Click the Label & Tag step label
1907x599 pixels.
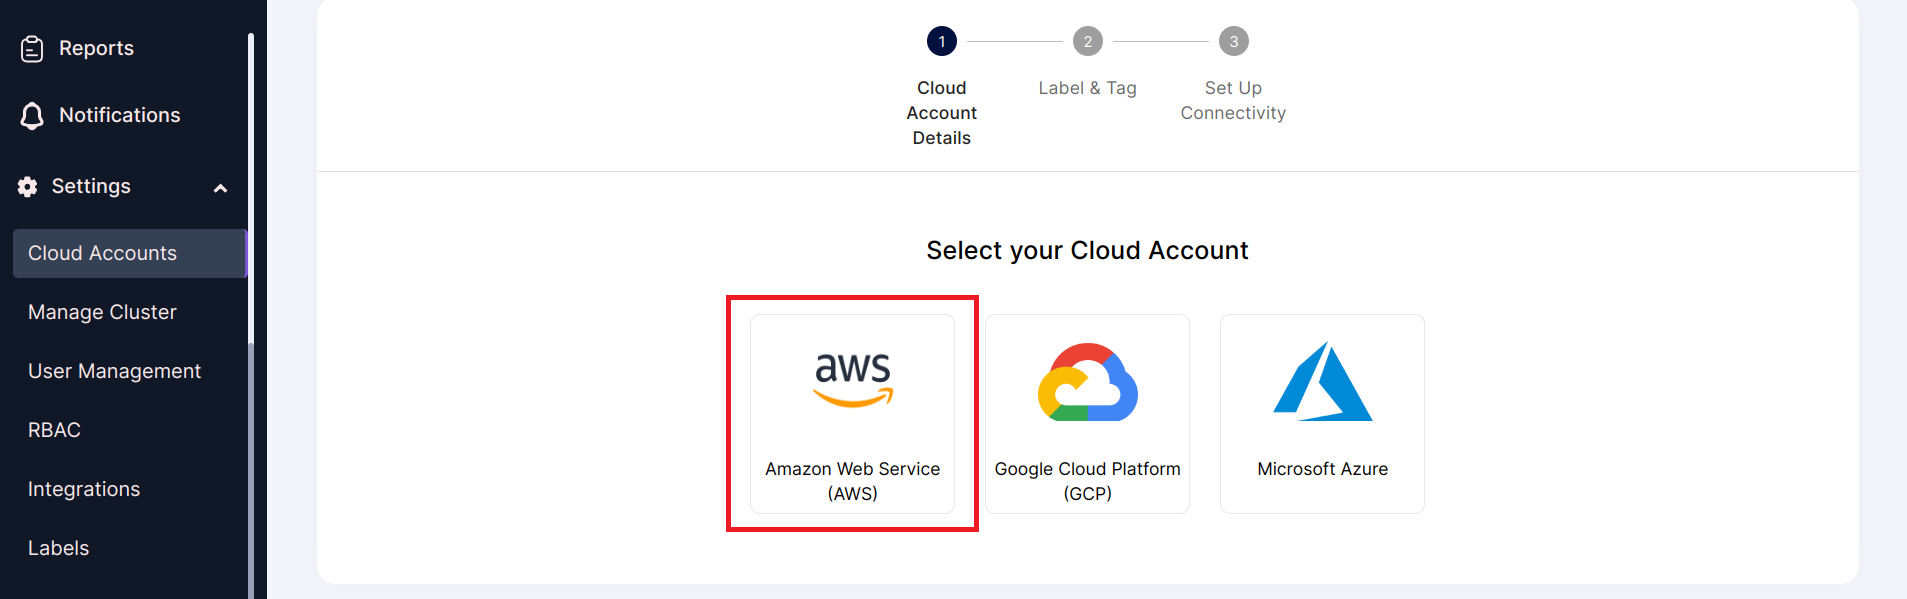[x=1087, y=88]
